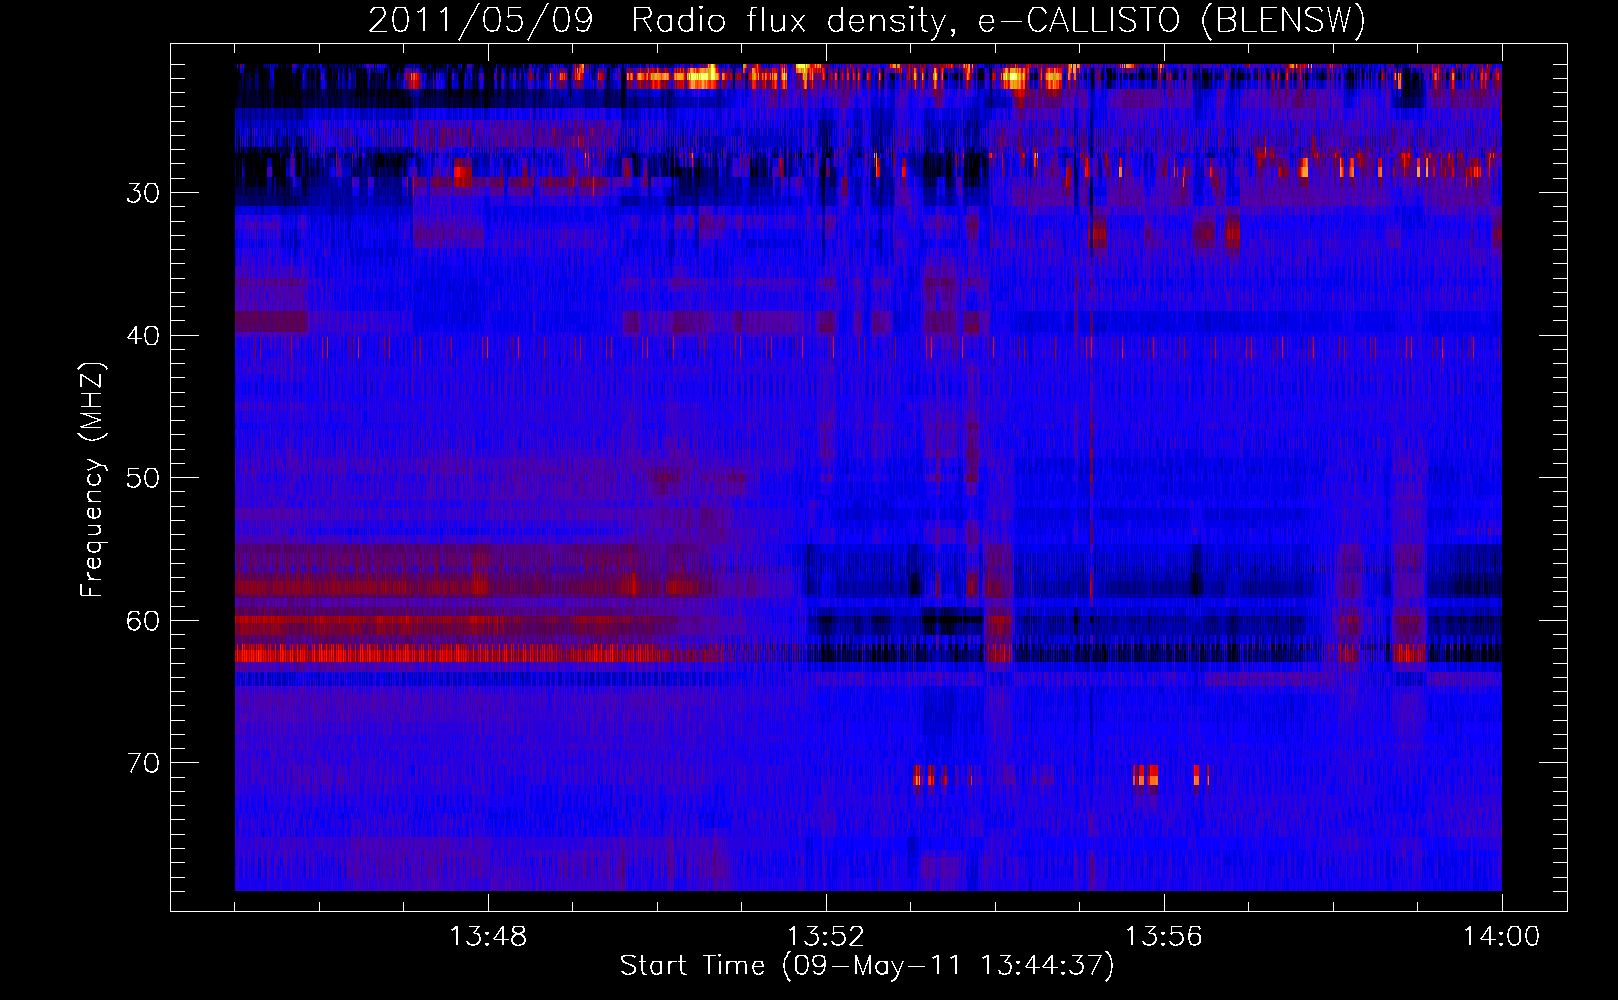Click the 30 frequency tick label
1618x1000 pixels.
tap(143, 193)
